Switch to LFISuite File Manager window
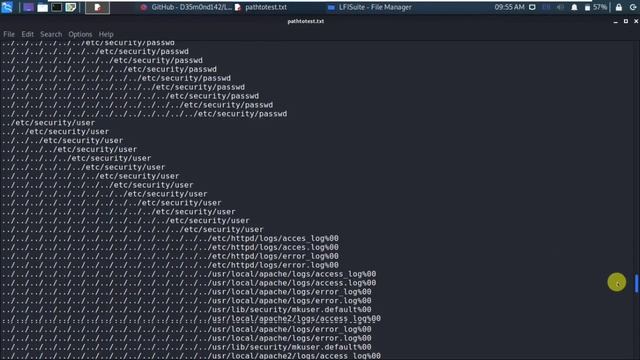This screenshot has height=360, width=640. (x=370, y=7)
